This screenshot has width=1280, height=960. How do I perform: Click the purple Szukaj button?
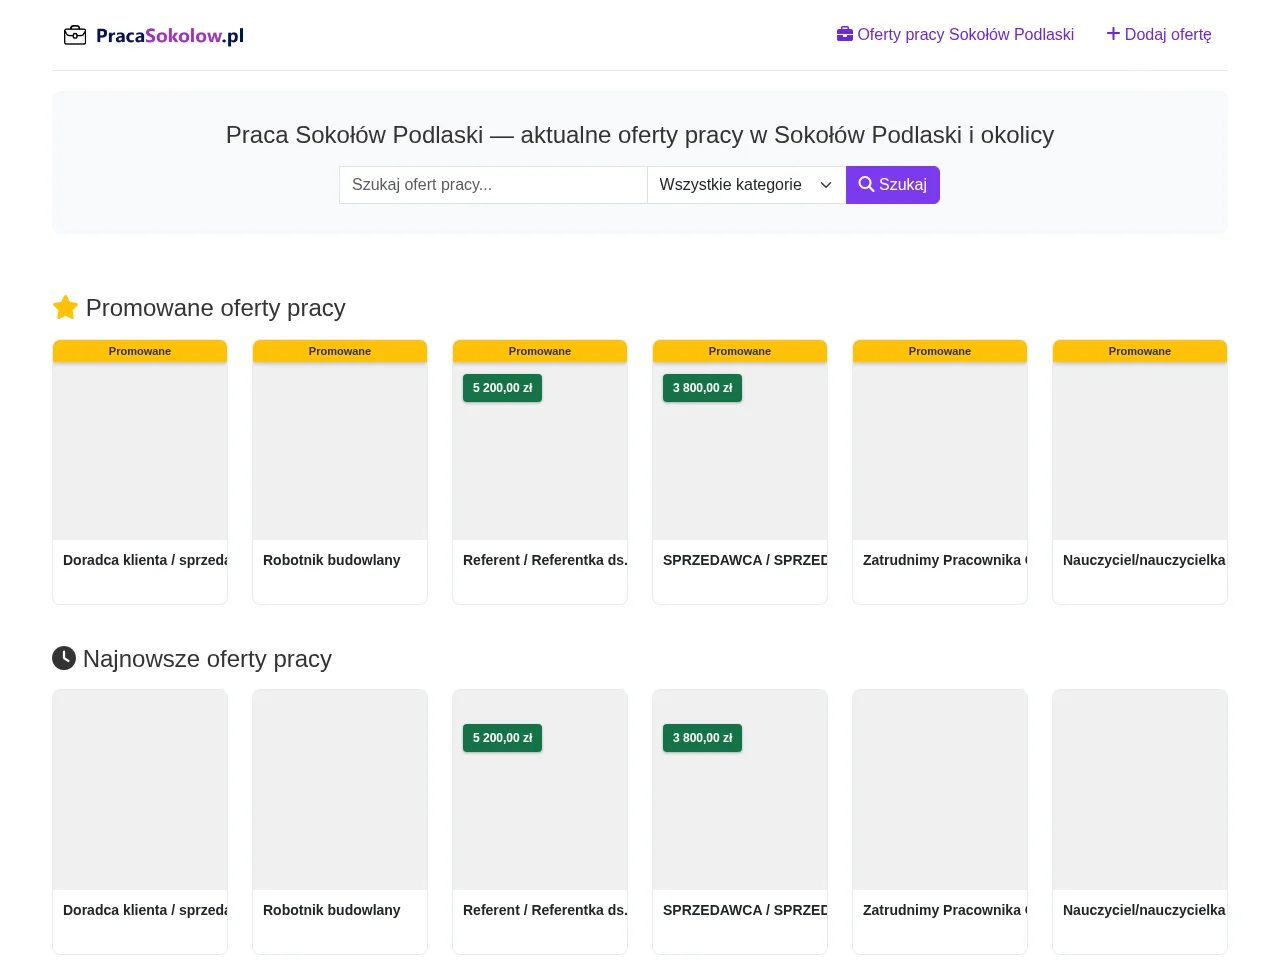pos(893,185)
